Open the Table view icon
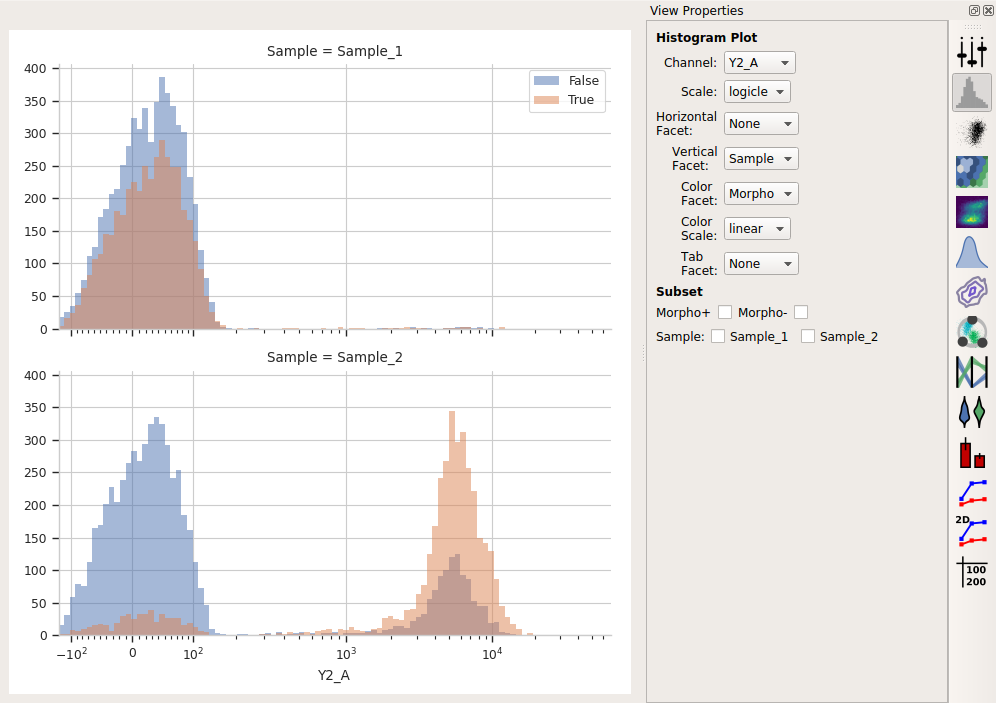Screen dimensions: 996x703 [971, 572]
